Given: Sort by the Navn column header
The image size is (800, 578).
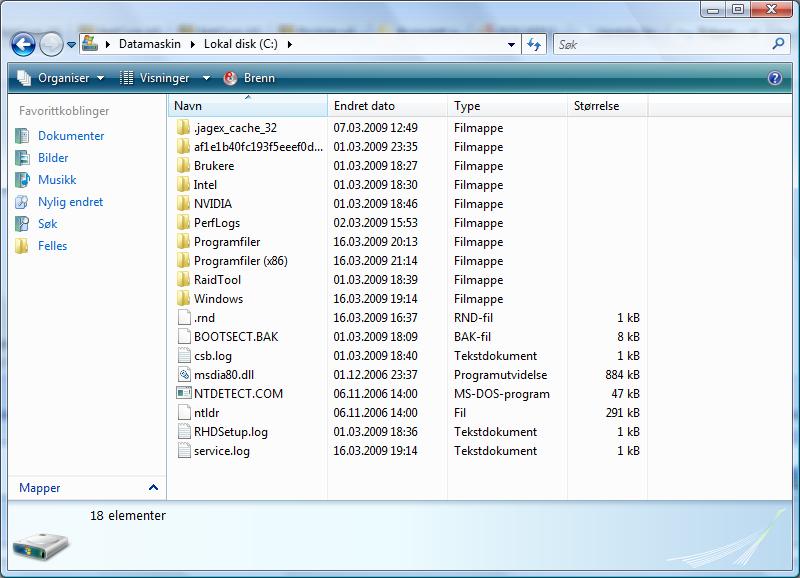Looking at the screenshot, I should [x=247, y=106].
